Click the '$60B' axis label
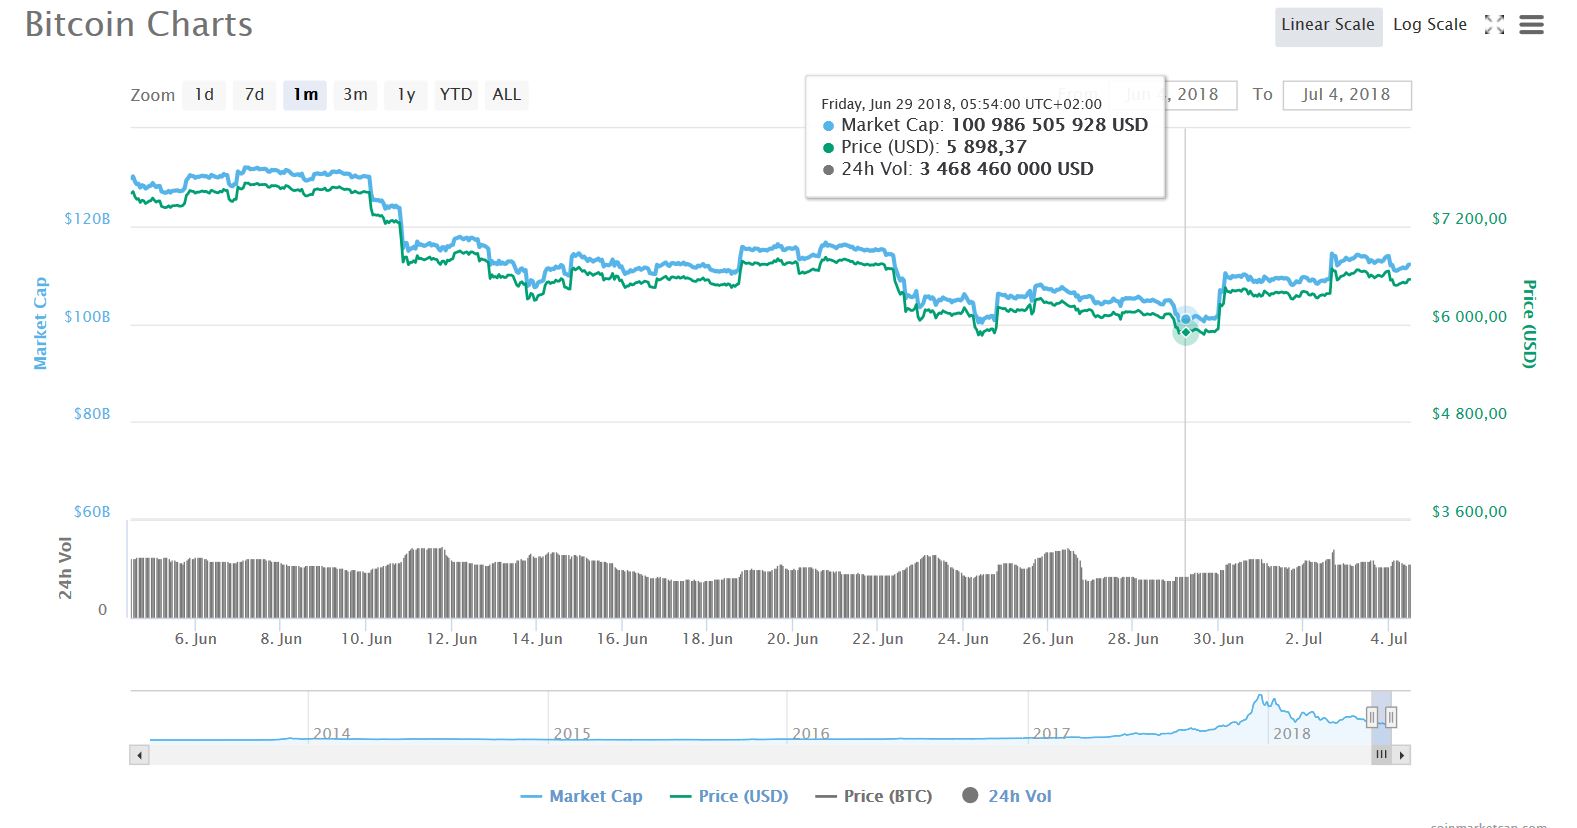Viewport: 1577px width, 828px height. coord(92,512)
